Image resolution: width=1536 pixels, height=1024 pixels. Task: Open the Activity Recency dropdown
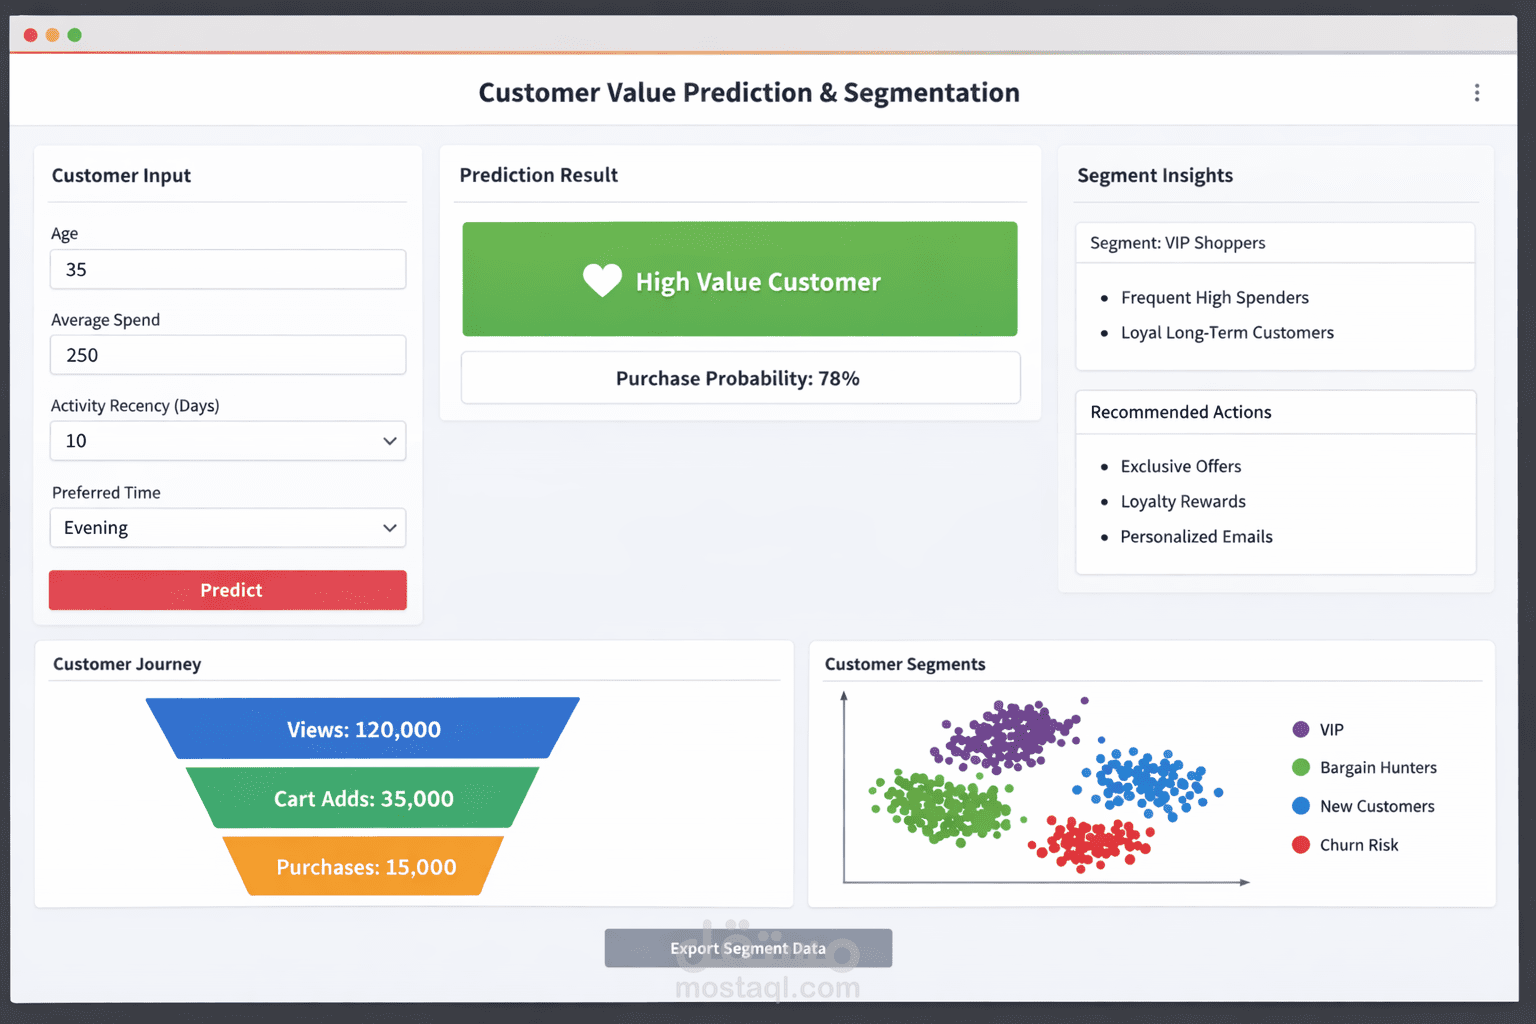[x=227, y=440]
